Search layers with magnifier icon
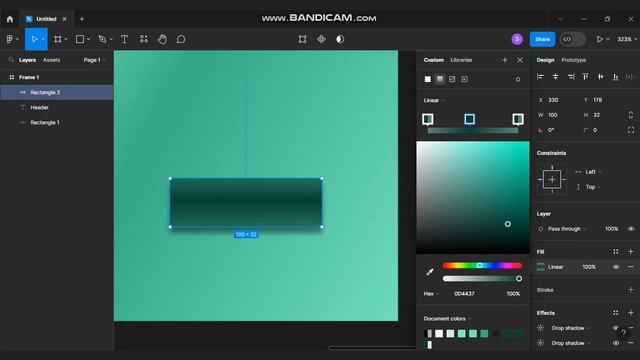The image size is (640, 360). coord(11,60)
